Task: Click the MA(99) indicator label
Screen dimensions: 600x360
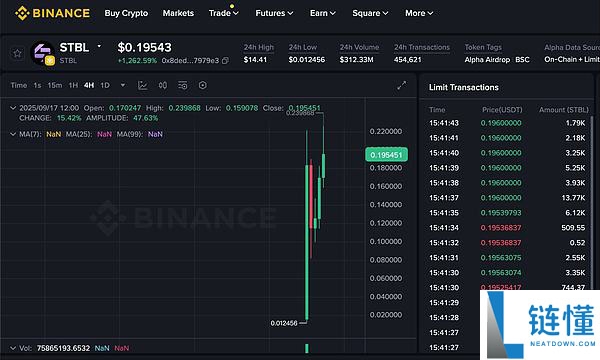Action: click(130, 134)
